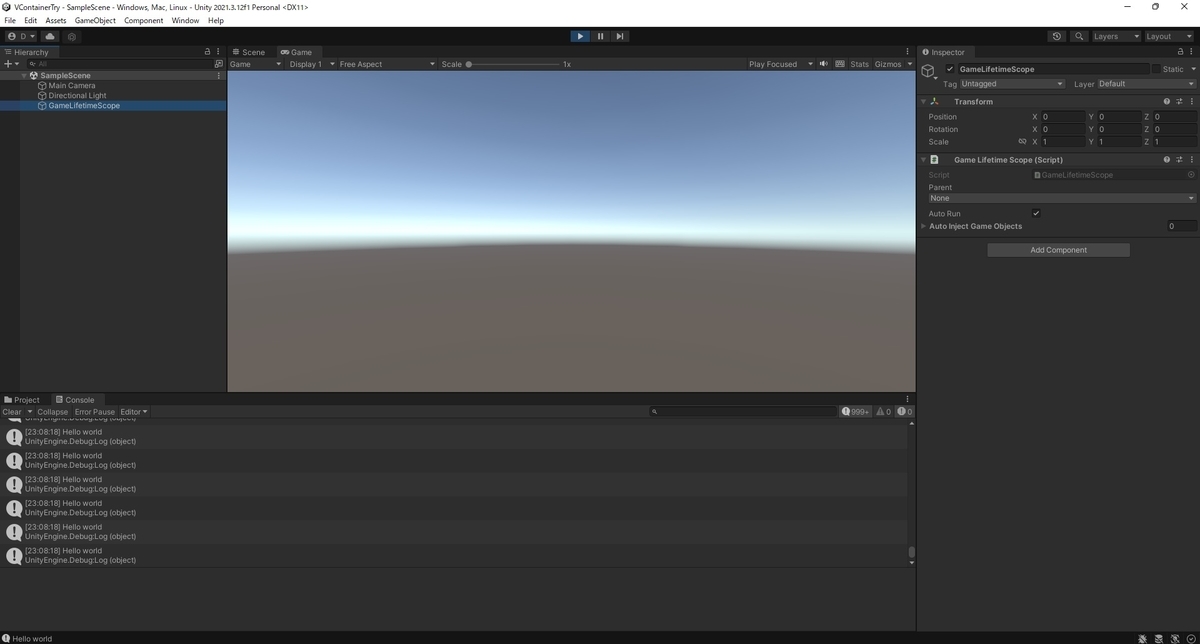The height and width of the screenshot is (644, 1200).
Task: Open Hierarchy panel options menu
Action: click(x=218, y=52)
